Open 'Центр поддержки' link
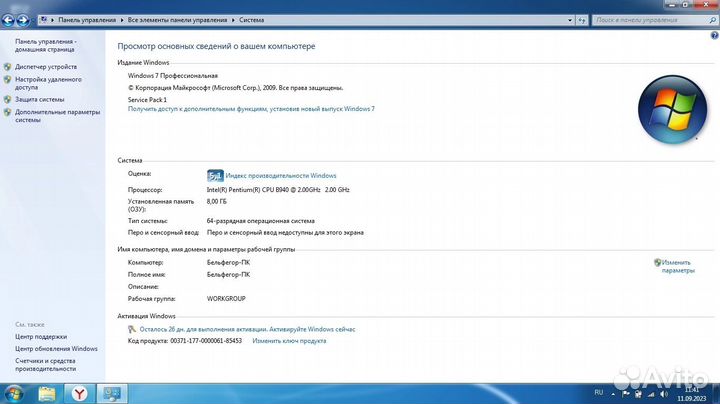This screenshot has height=404, width=720. (41, 337)
